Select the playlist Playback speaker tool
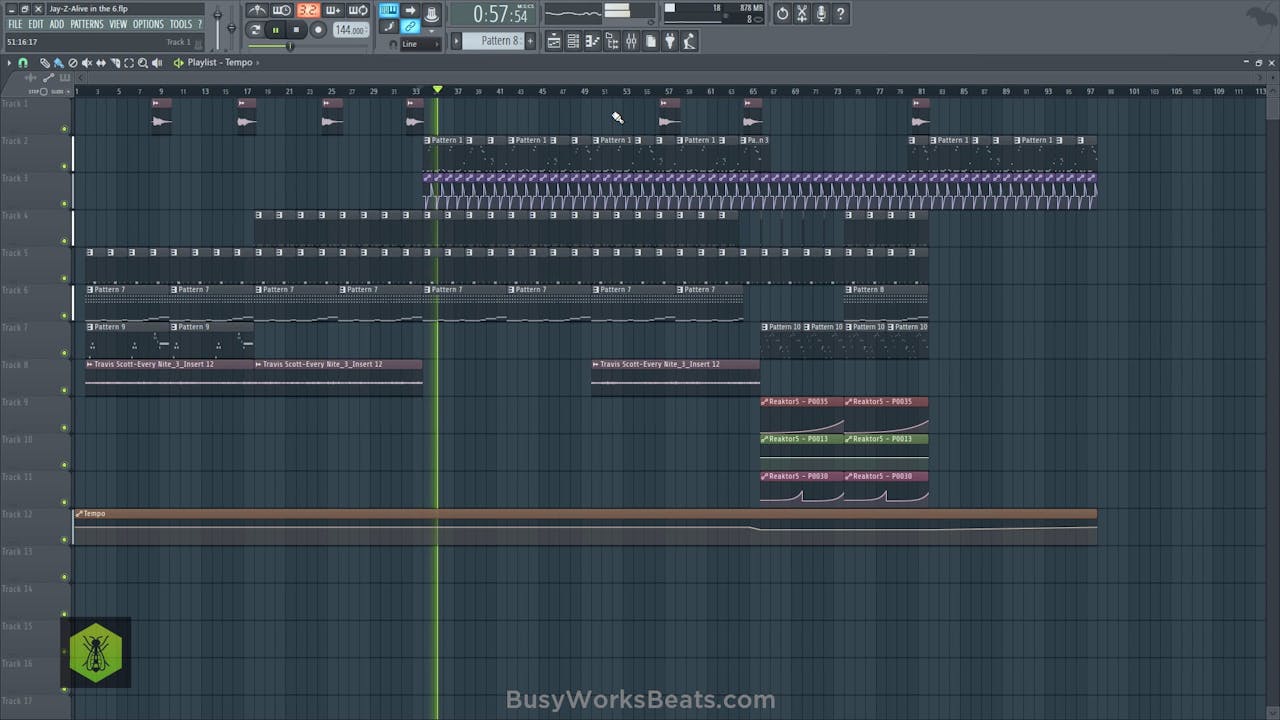This screenshot has height=720, width=1280. [x=156, y=63]
